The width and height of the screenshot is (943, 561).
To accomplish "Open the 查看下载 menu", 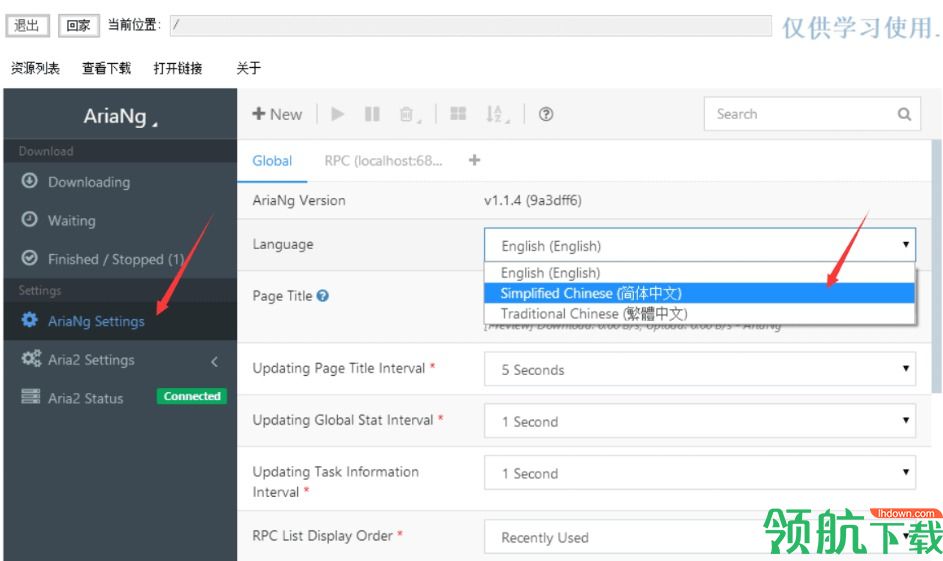I will tap(106, 68).
